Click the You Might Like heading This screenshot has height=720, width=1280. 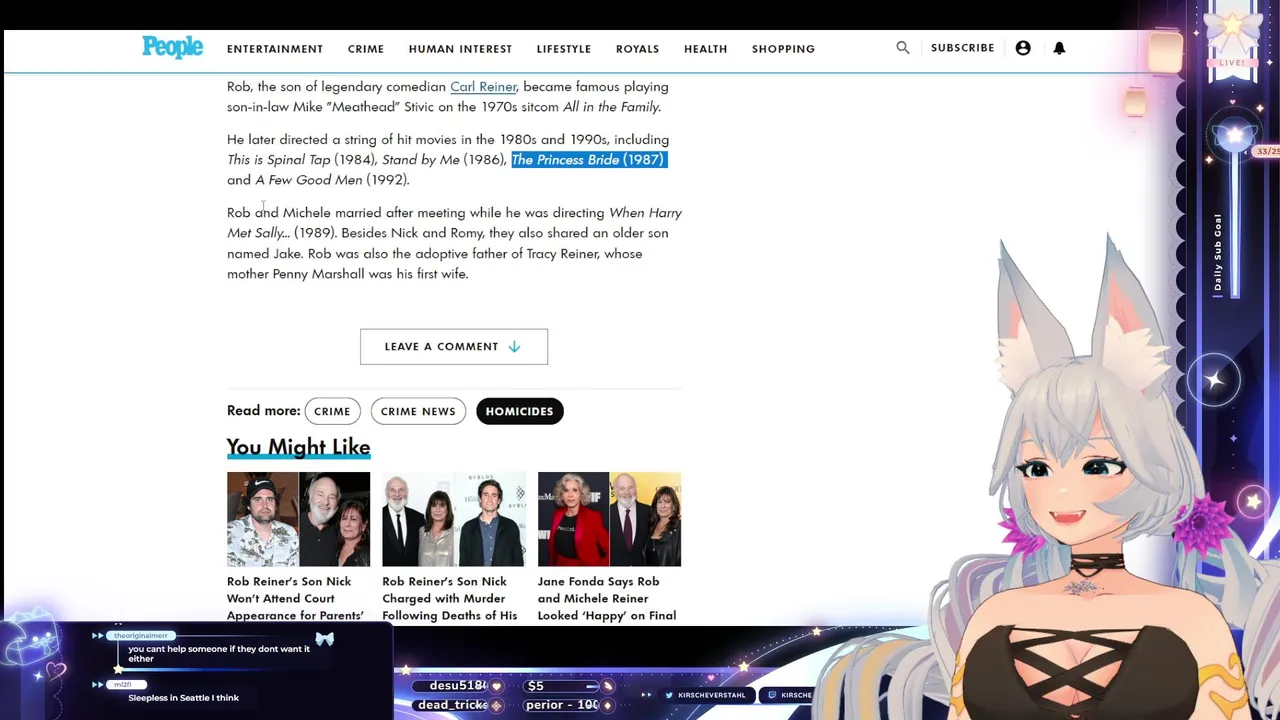click(298, 447)
